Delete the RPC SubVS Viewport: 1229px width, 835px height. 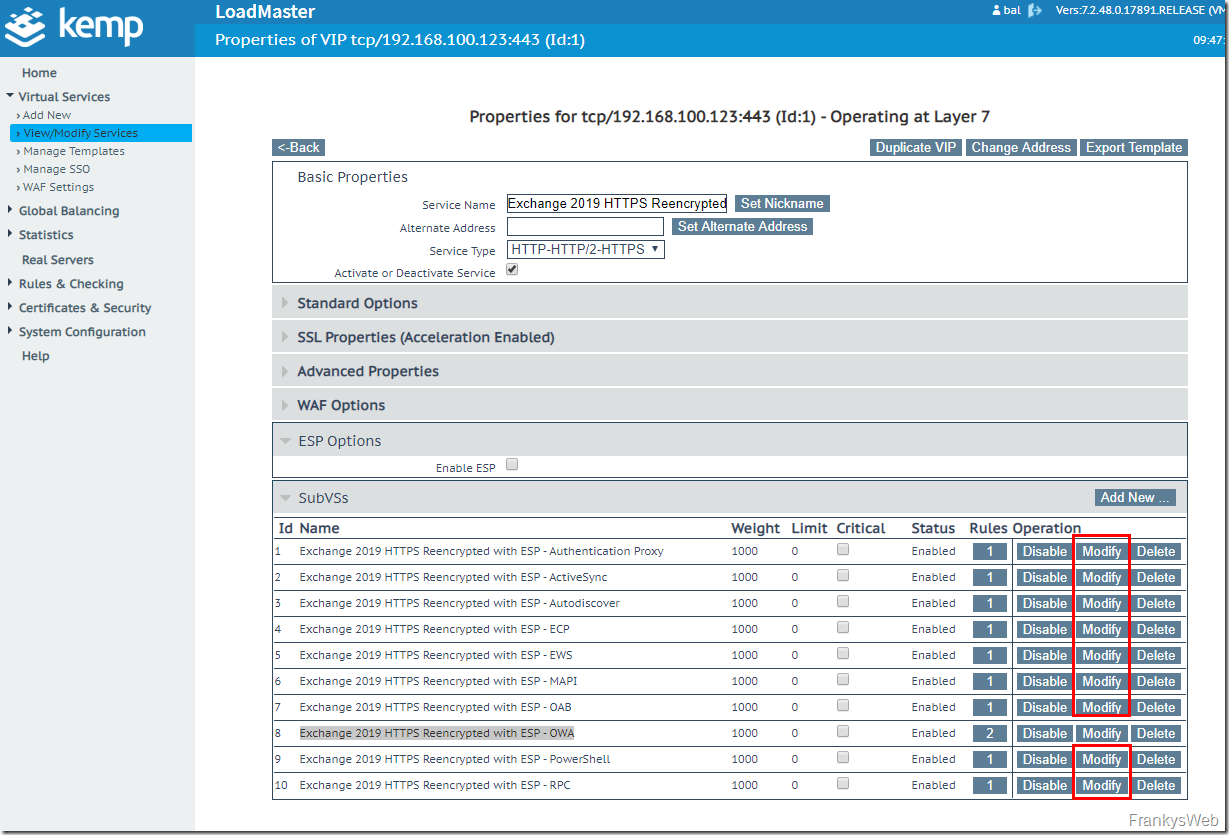[1155, 785]
